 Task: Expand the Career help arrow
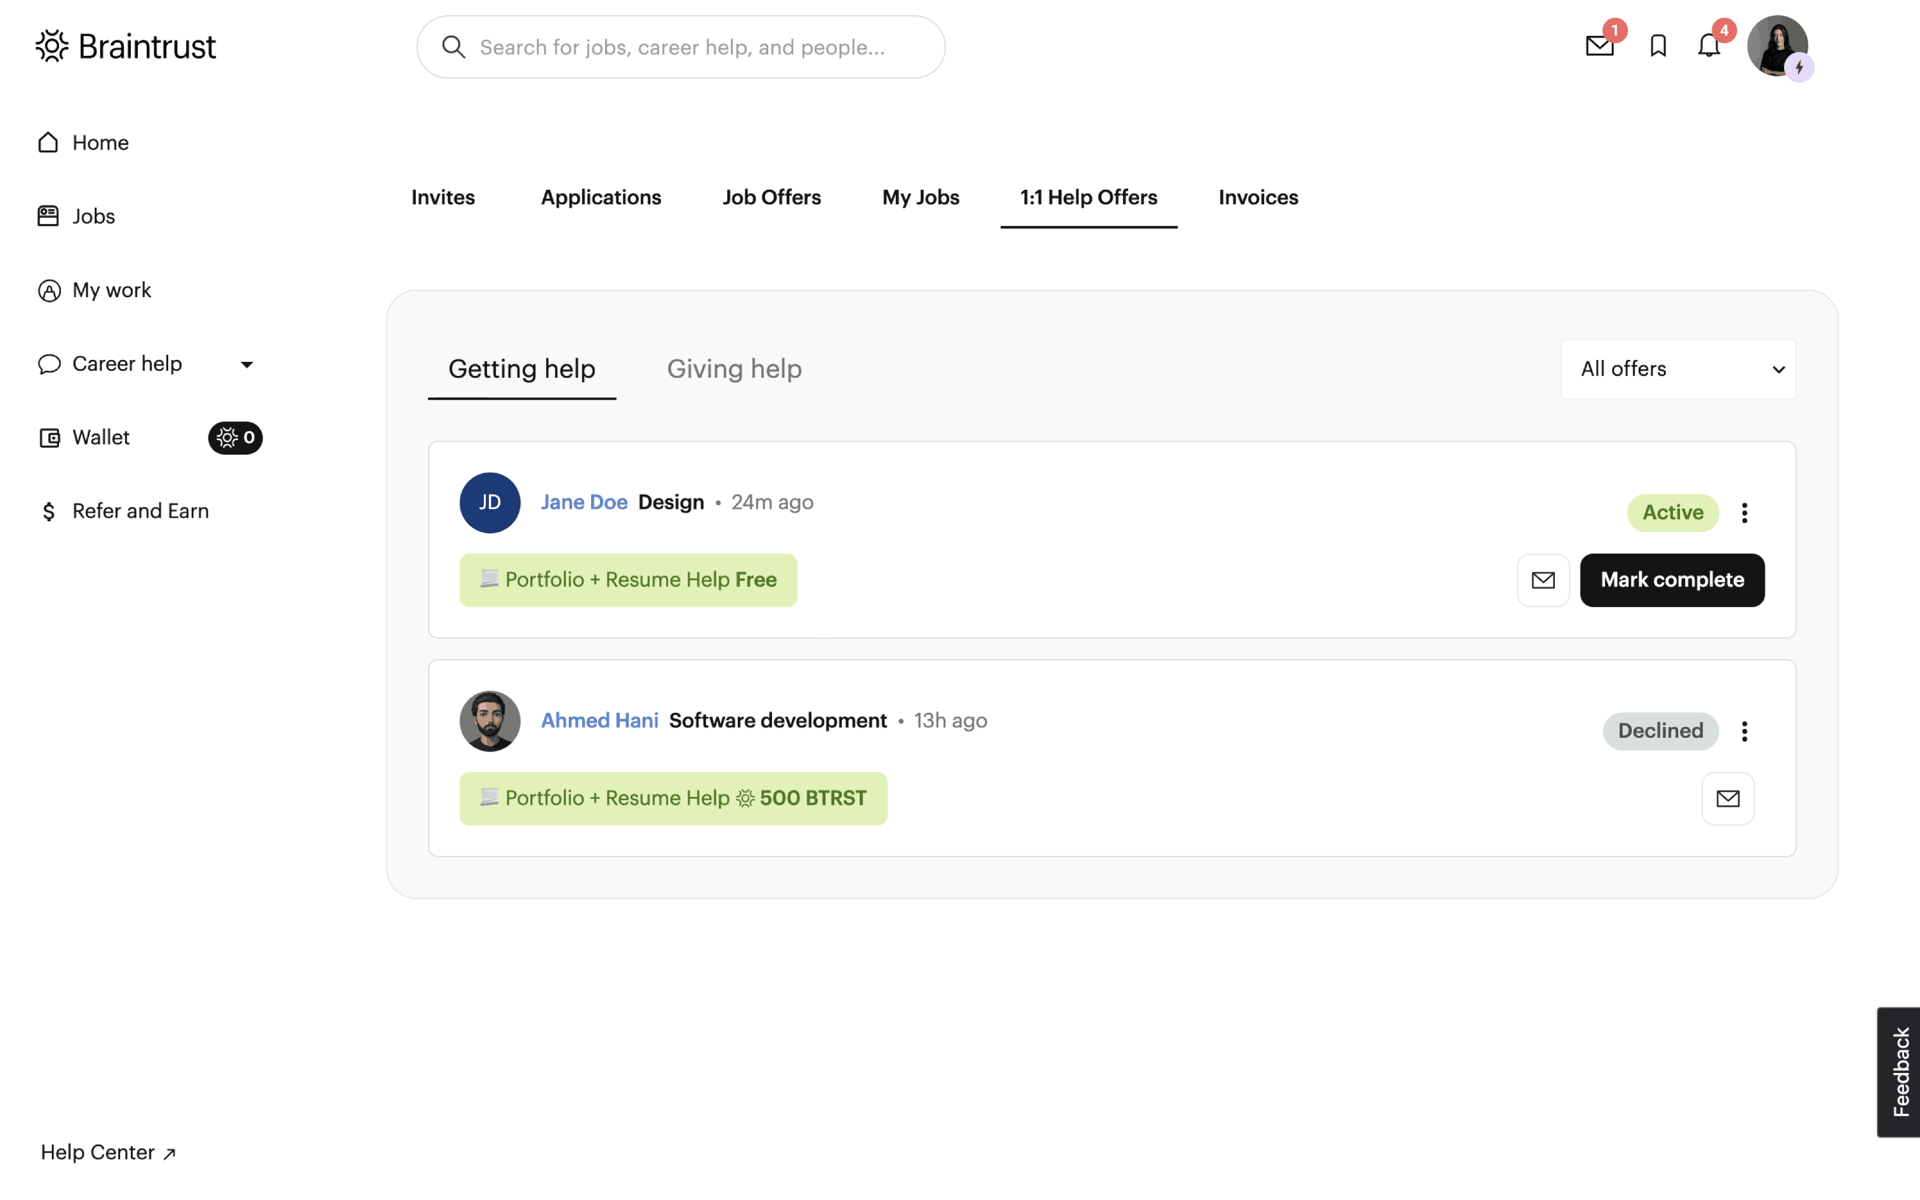pos(246,365)
